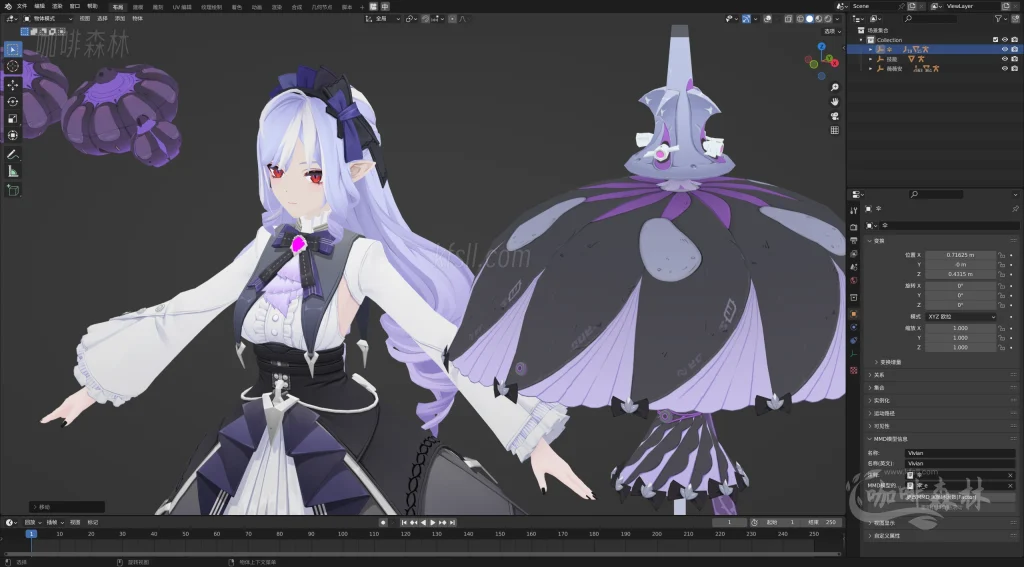This screenshot has height=567, width=1024.
Task: Open the Object Constraints properties tab
Action: (854, 340)
